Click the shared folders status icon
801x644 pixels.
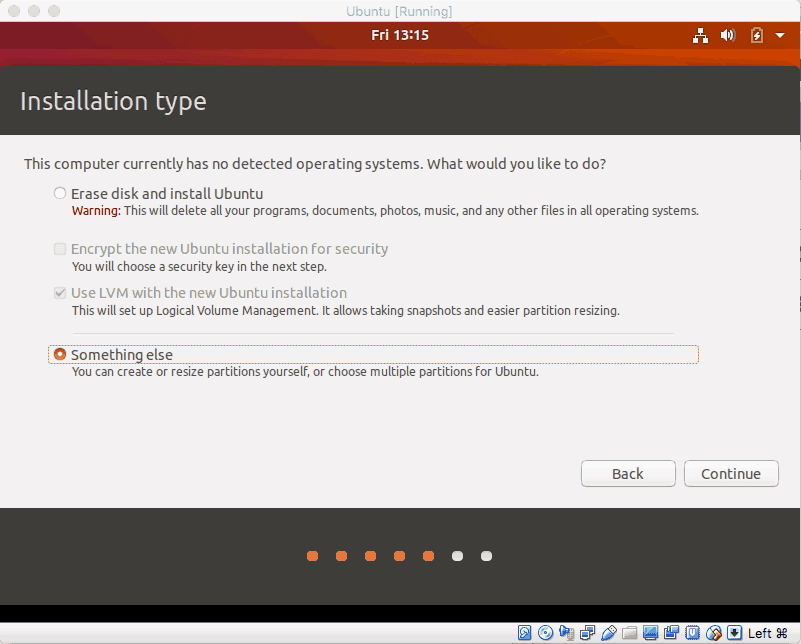tap(629, 633)
